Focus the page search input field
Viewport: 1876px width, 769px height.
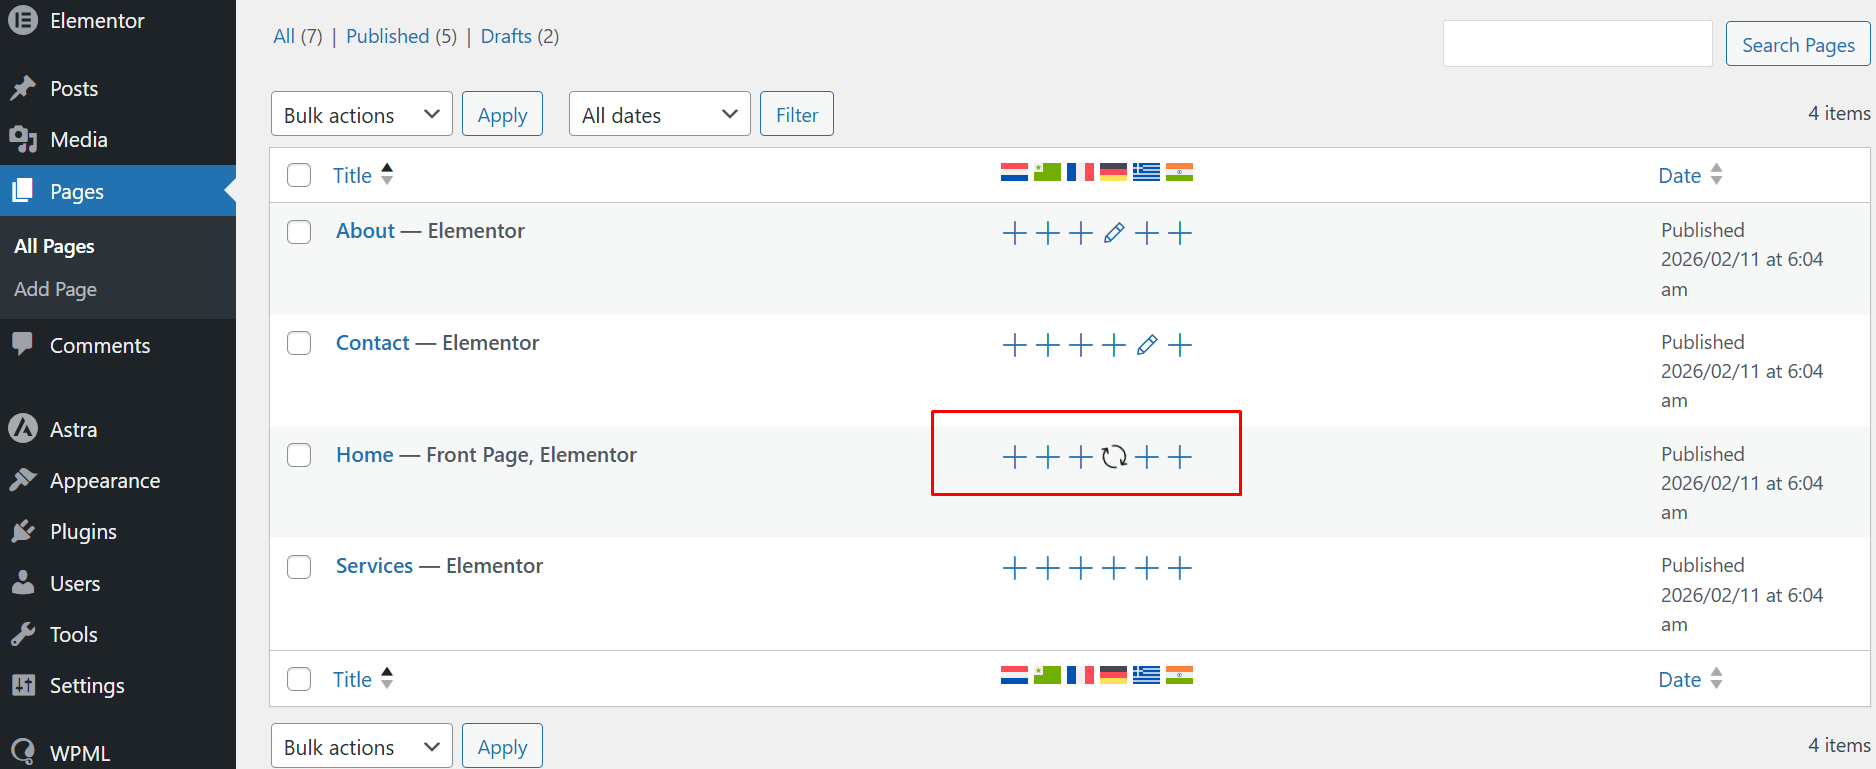pyautogui.click(x=1577, y=44)
